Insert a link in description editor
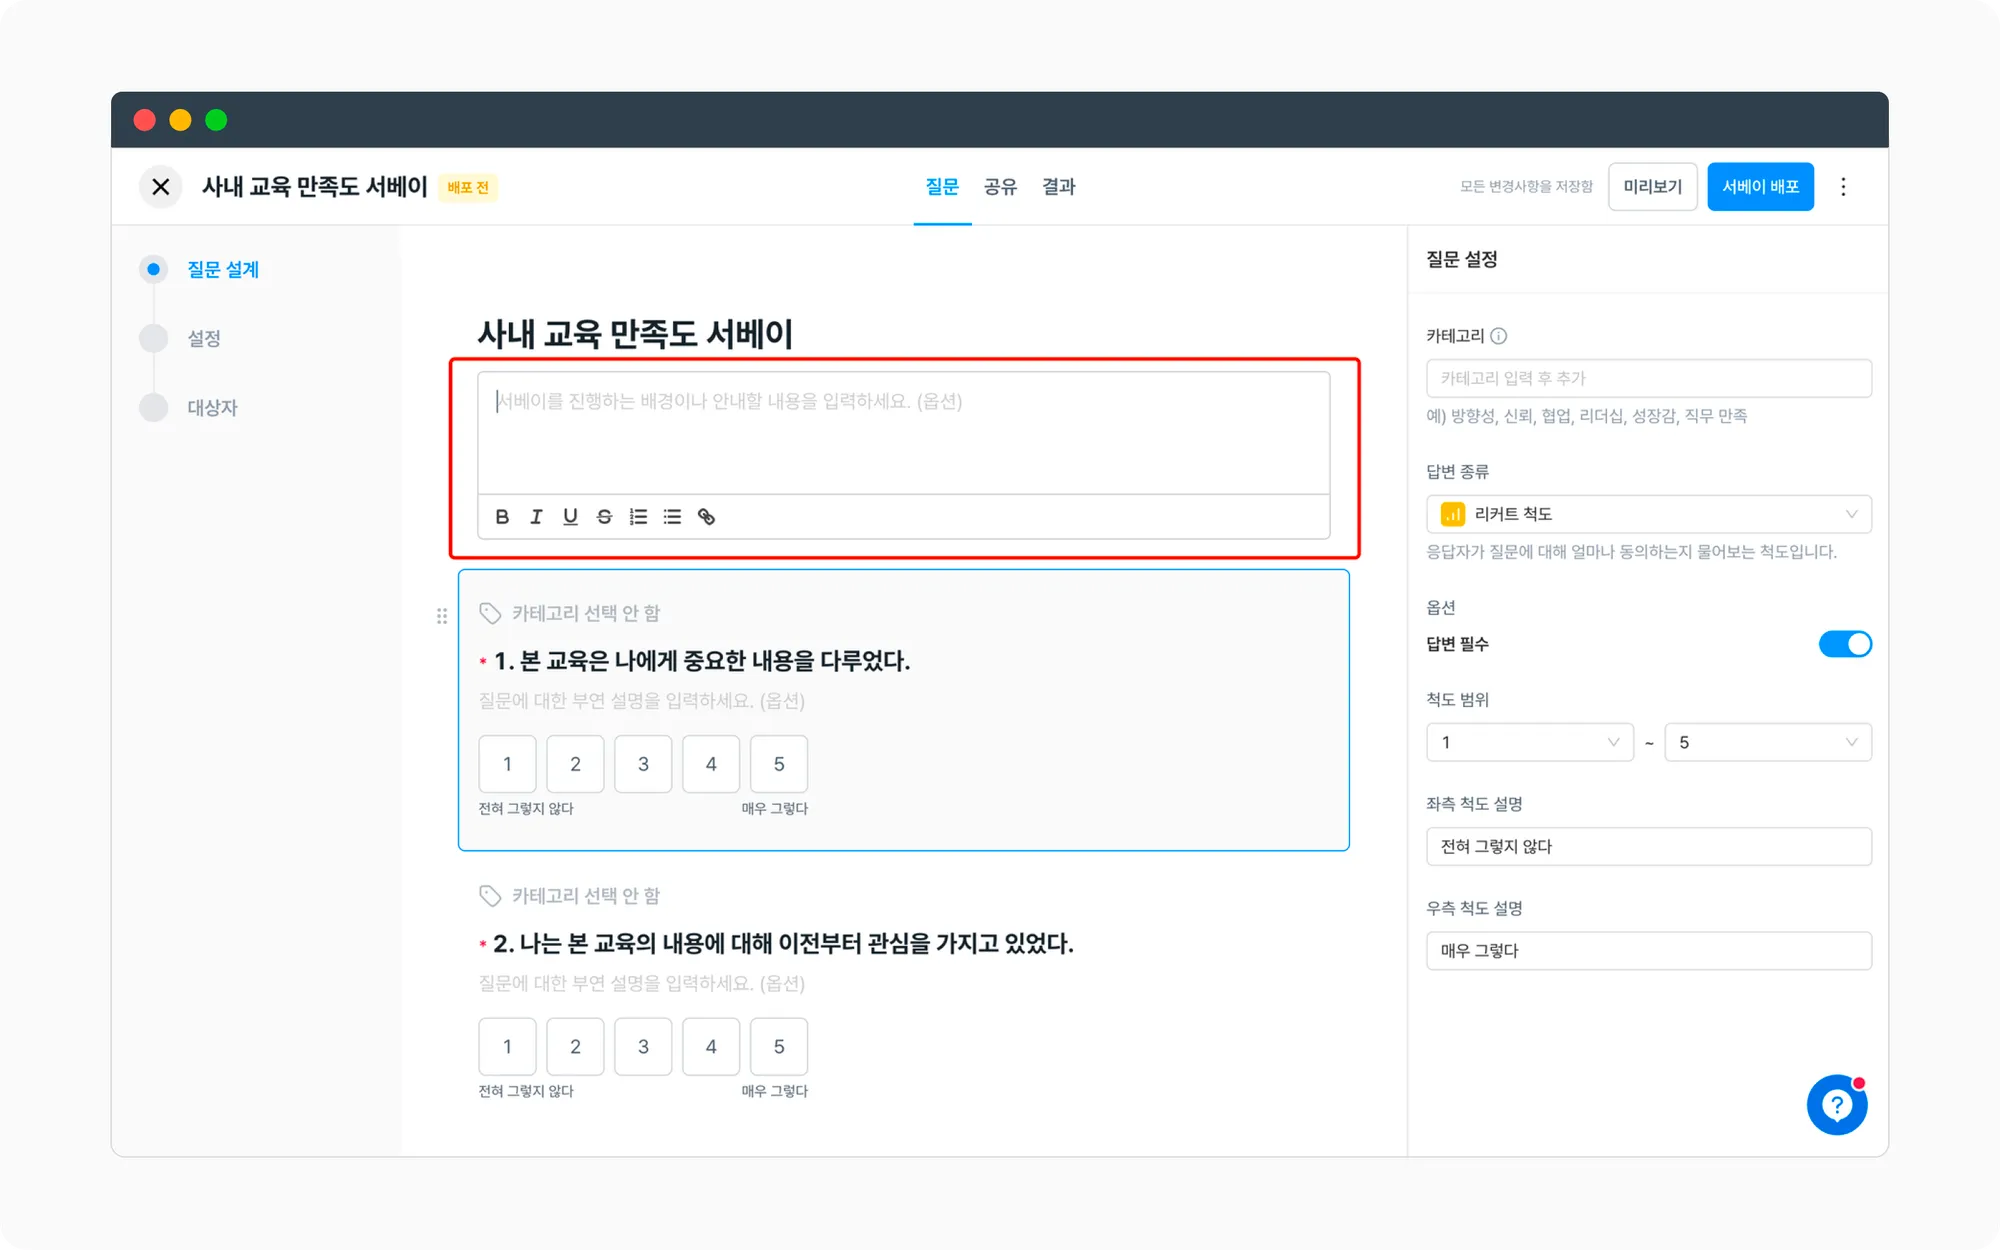2000x1250 pixels. point(706,517)
